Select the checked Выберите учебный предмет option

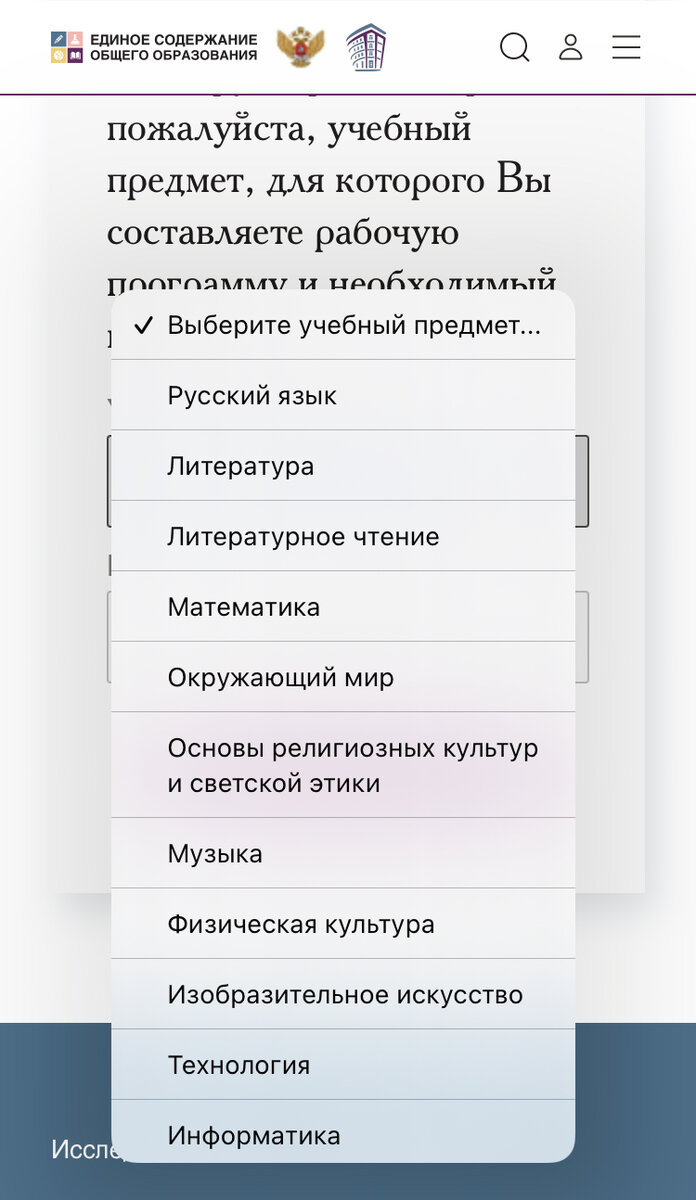343,324
